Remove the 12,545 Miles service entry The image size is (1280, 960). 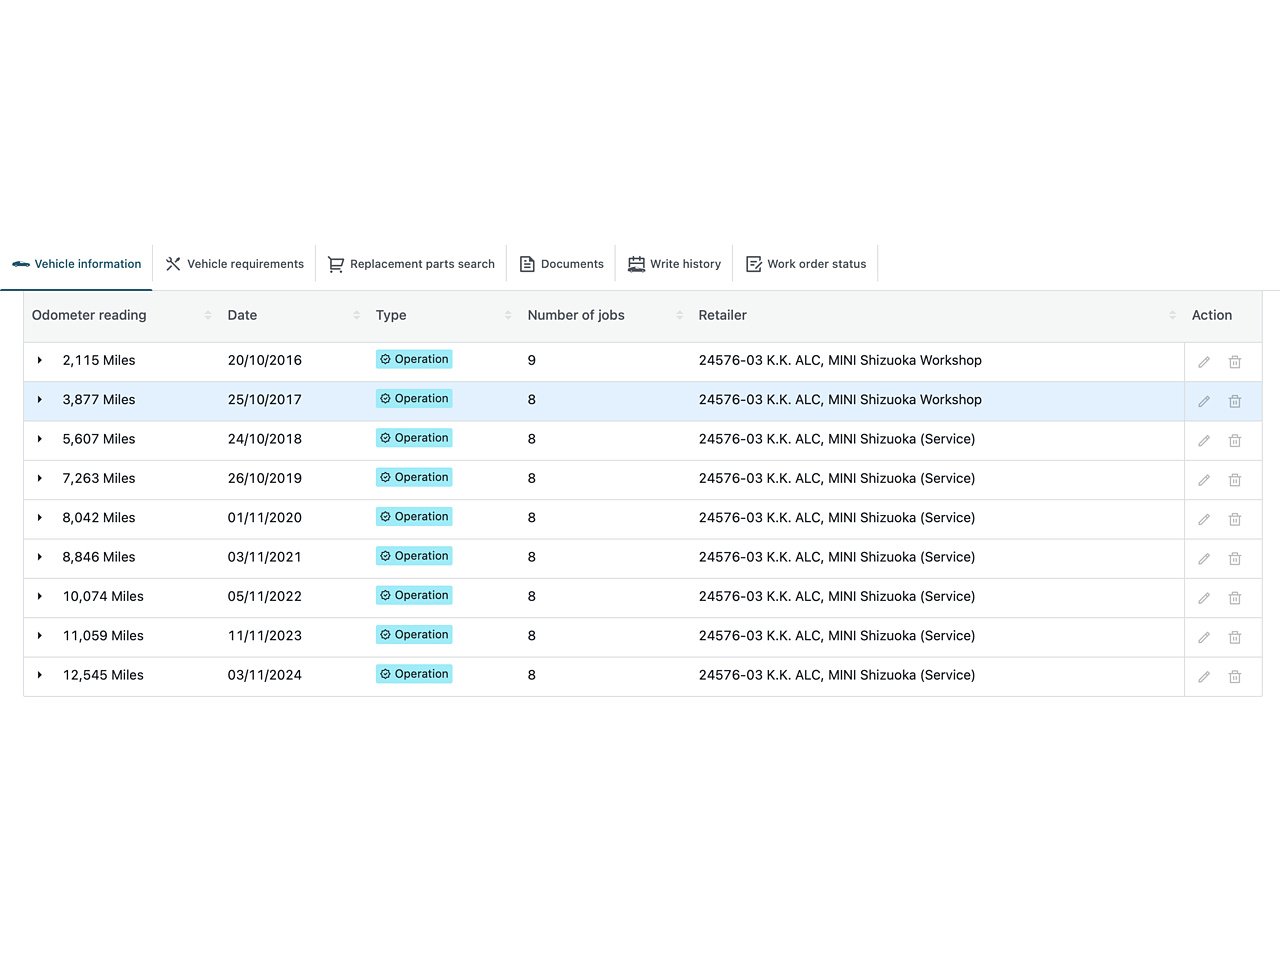(x=1235, y=677)
